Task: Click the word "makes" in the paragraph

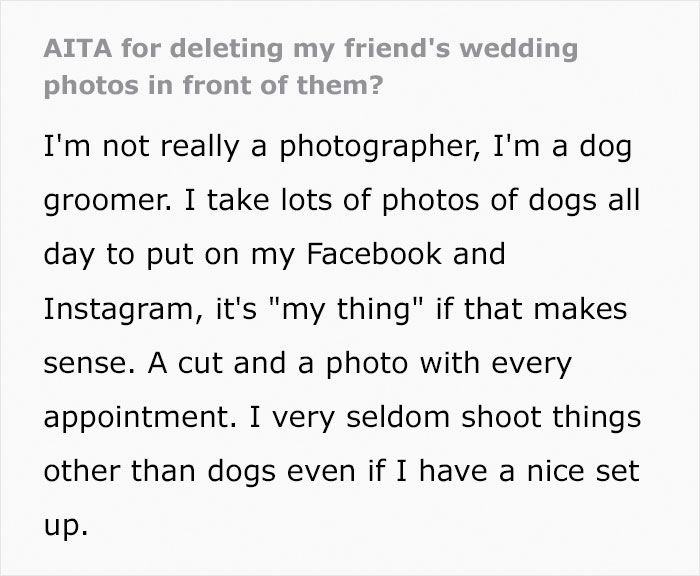Action: click(584, 310)
